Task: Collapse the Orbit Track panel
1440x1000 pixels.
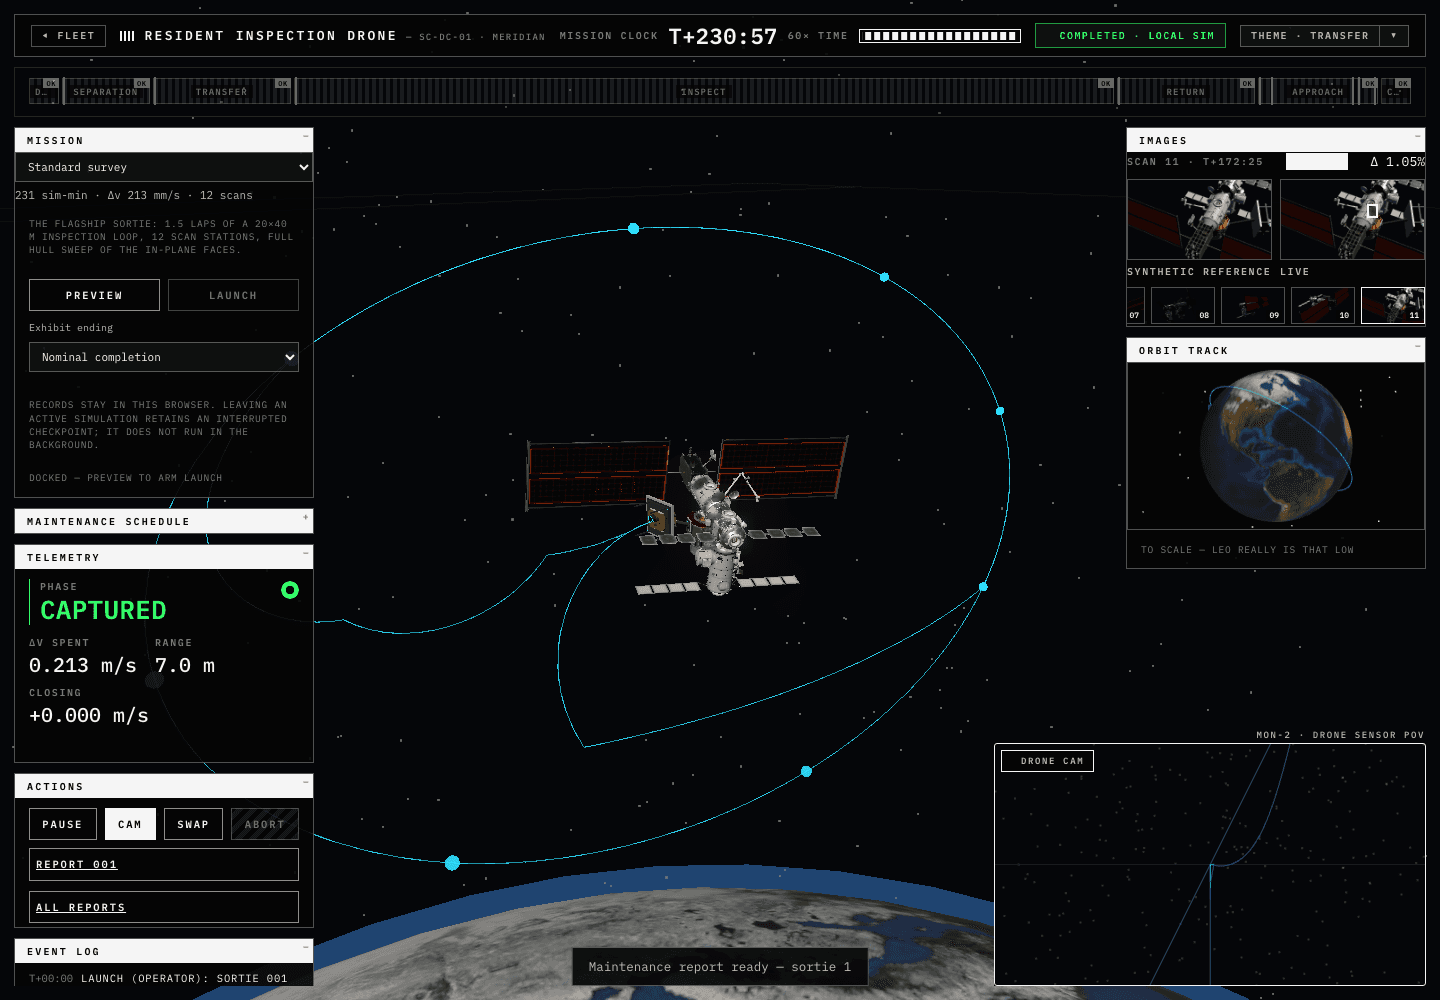Action: pos(1417,346)
